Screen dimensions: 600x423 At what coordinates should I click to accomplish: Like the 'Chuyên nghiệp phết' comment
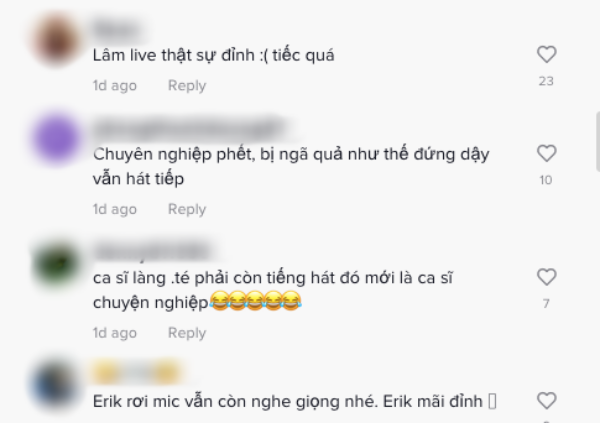click(x=546, y=154)
